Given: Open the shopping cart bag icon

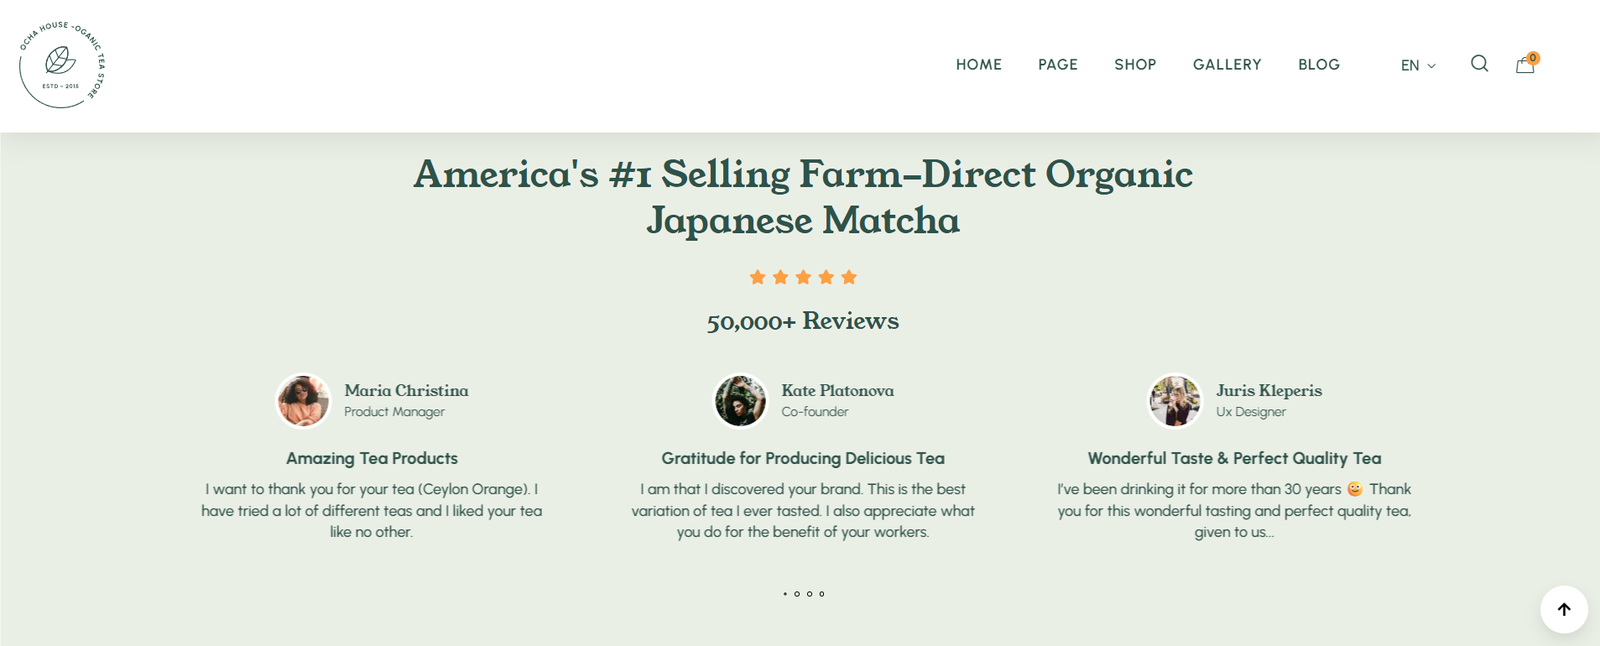Looking at the screenshot, I should click(x=1525, y=65).
